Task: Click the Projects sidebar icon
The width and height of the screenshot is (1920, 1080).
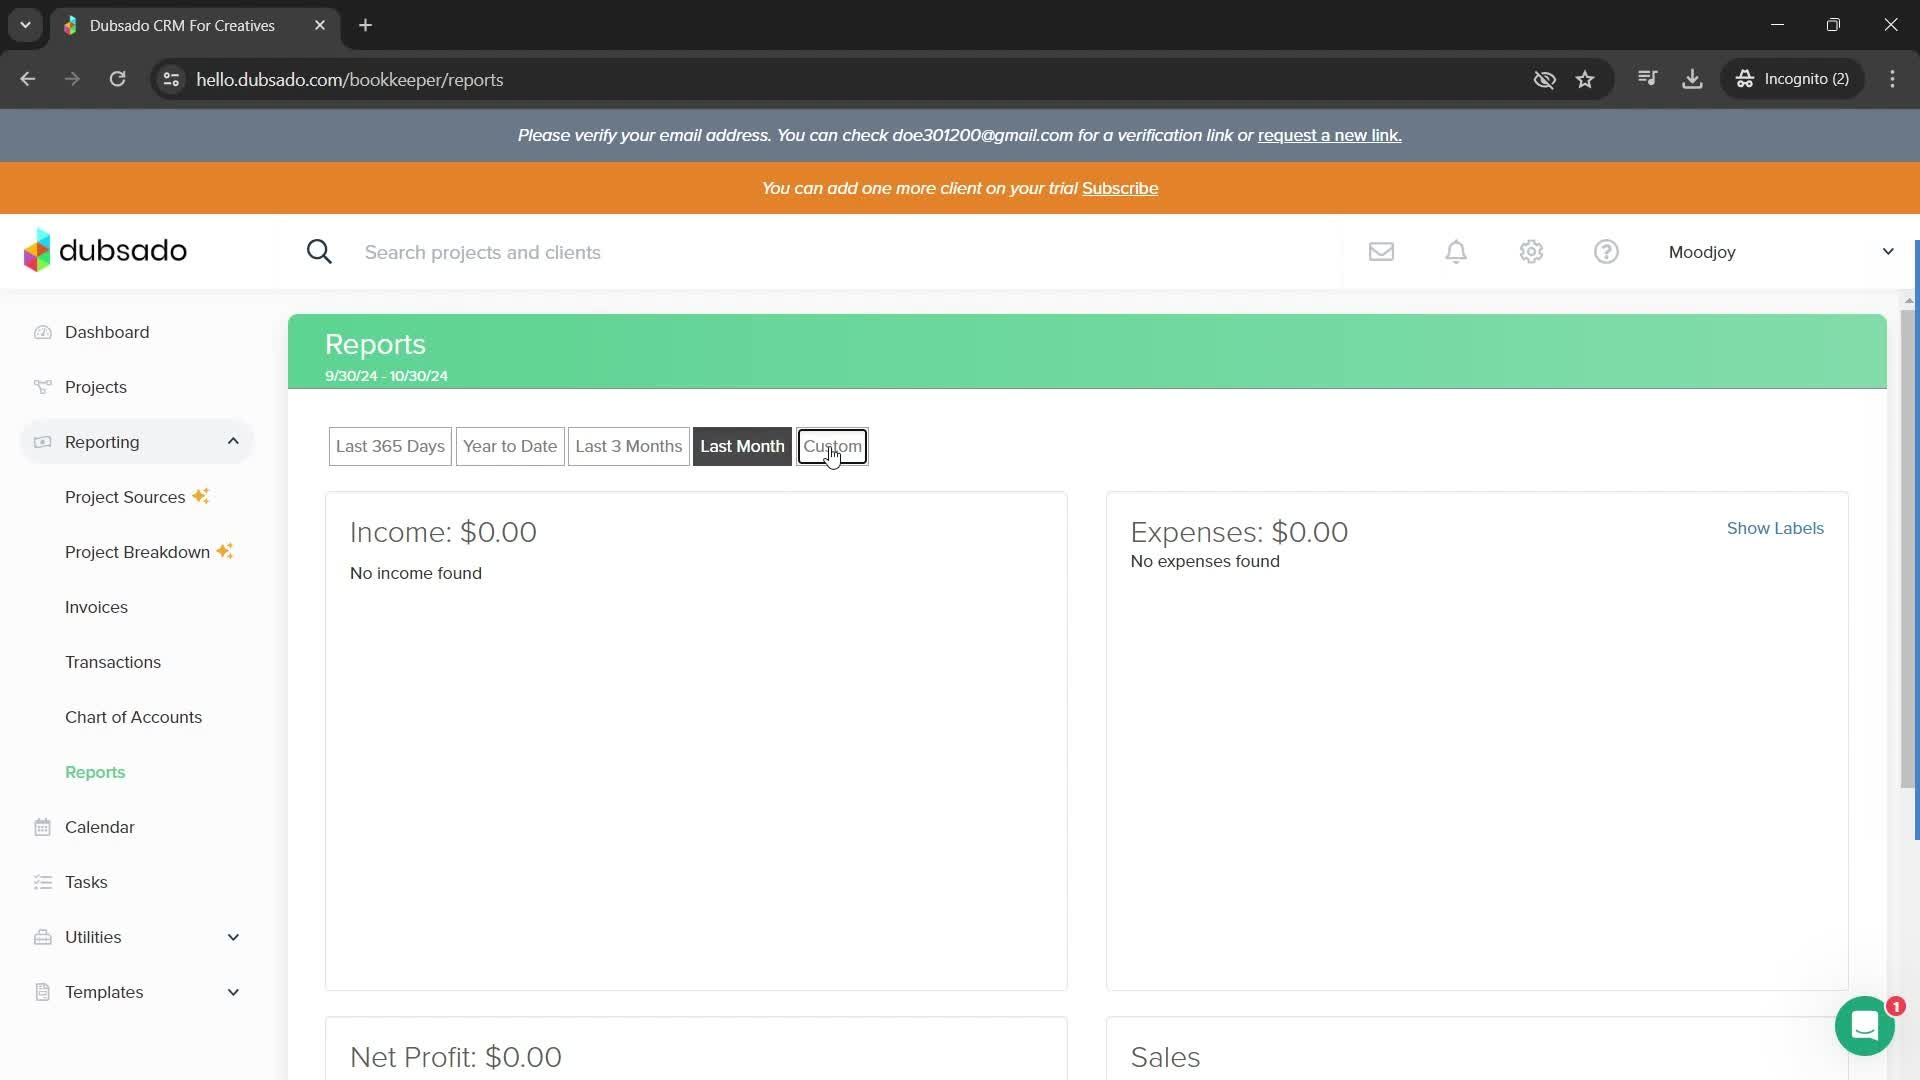Action: coord(42,387)
